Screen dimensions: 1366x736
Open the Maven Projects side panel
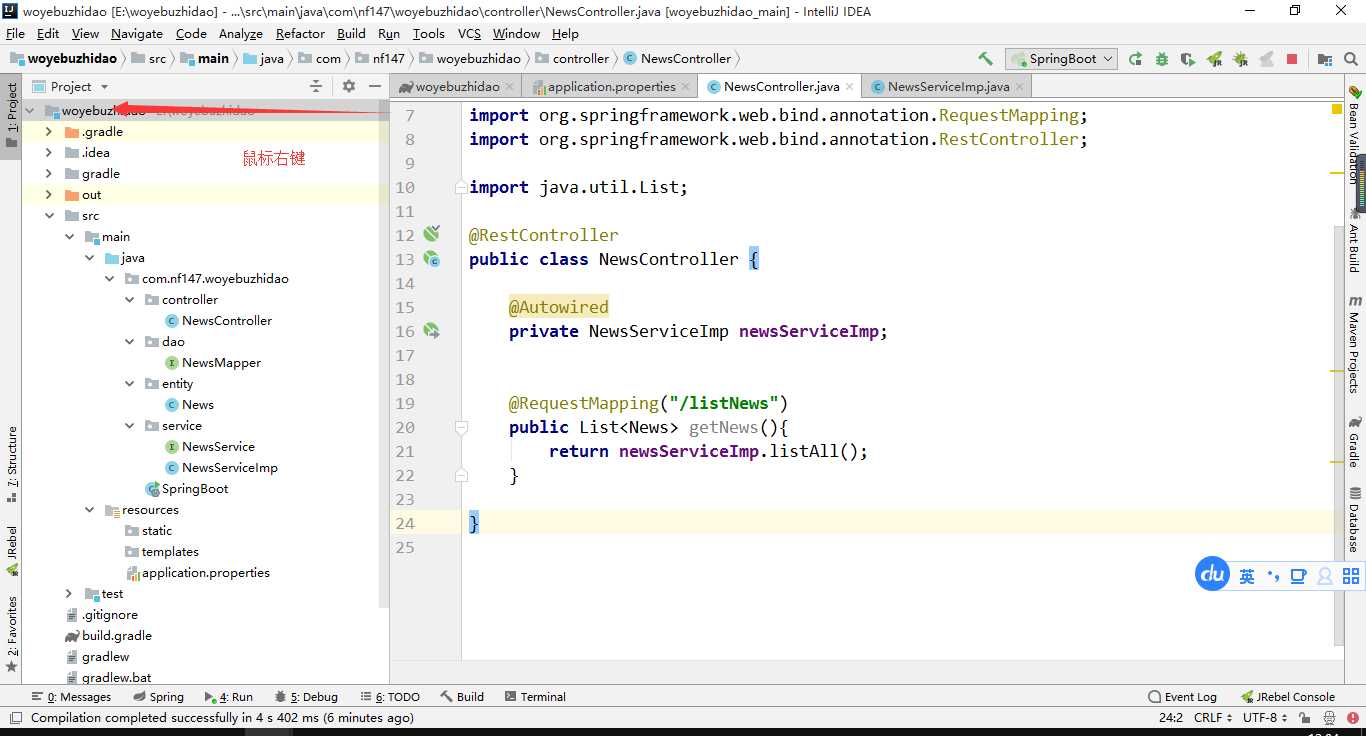[1355, 343]
